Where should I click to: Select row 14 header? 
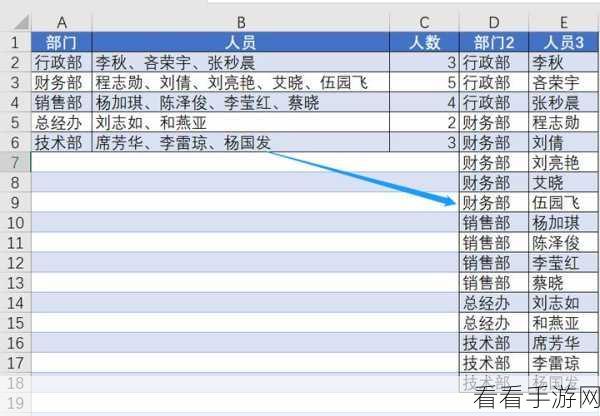coord(15,303)
